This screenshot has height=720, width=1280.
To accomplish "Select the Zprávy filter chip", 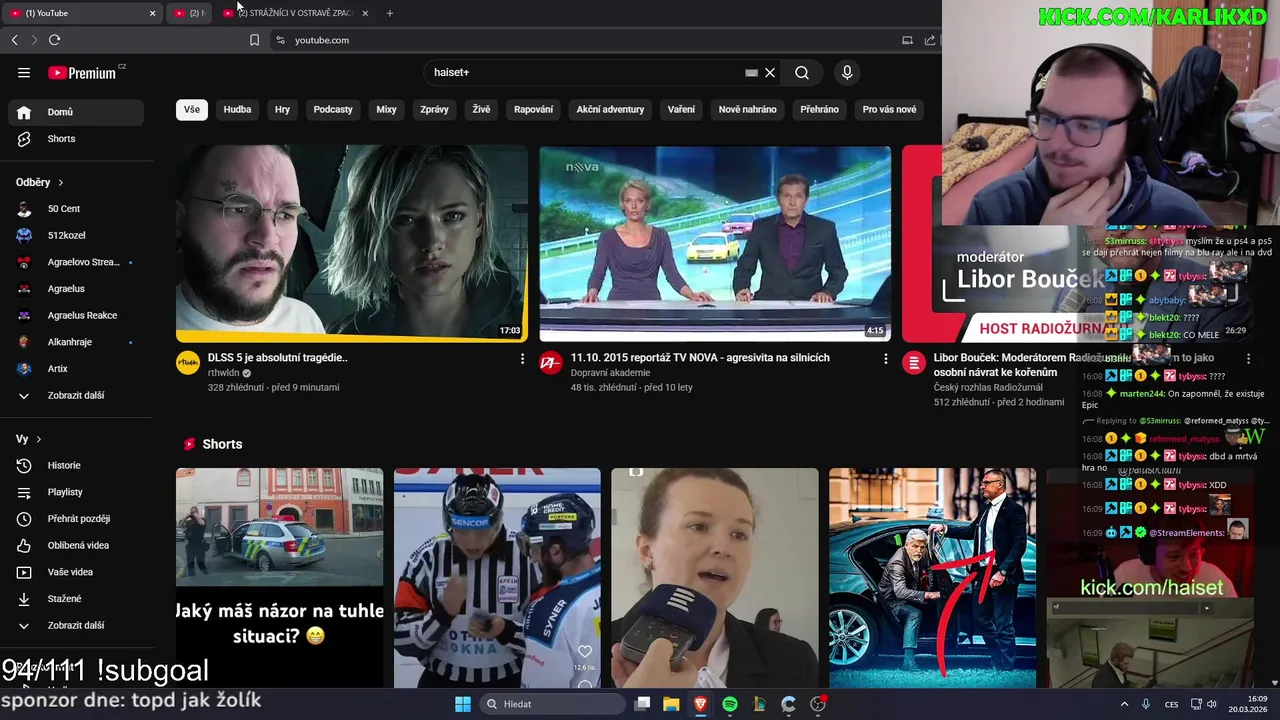I will point(434,110).
